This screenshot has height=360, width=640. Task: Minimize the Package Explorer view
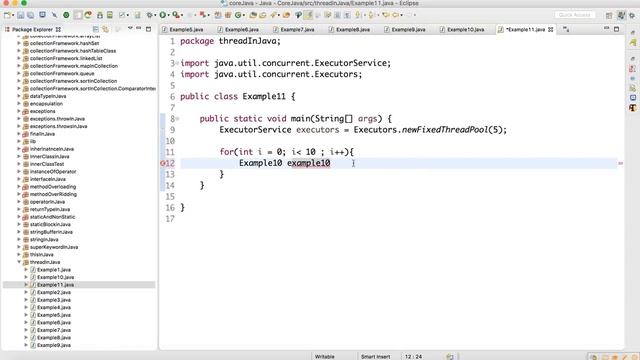139,29
